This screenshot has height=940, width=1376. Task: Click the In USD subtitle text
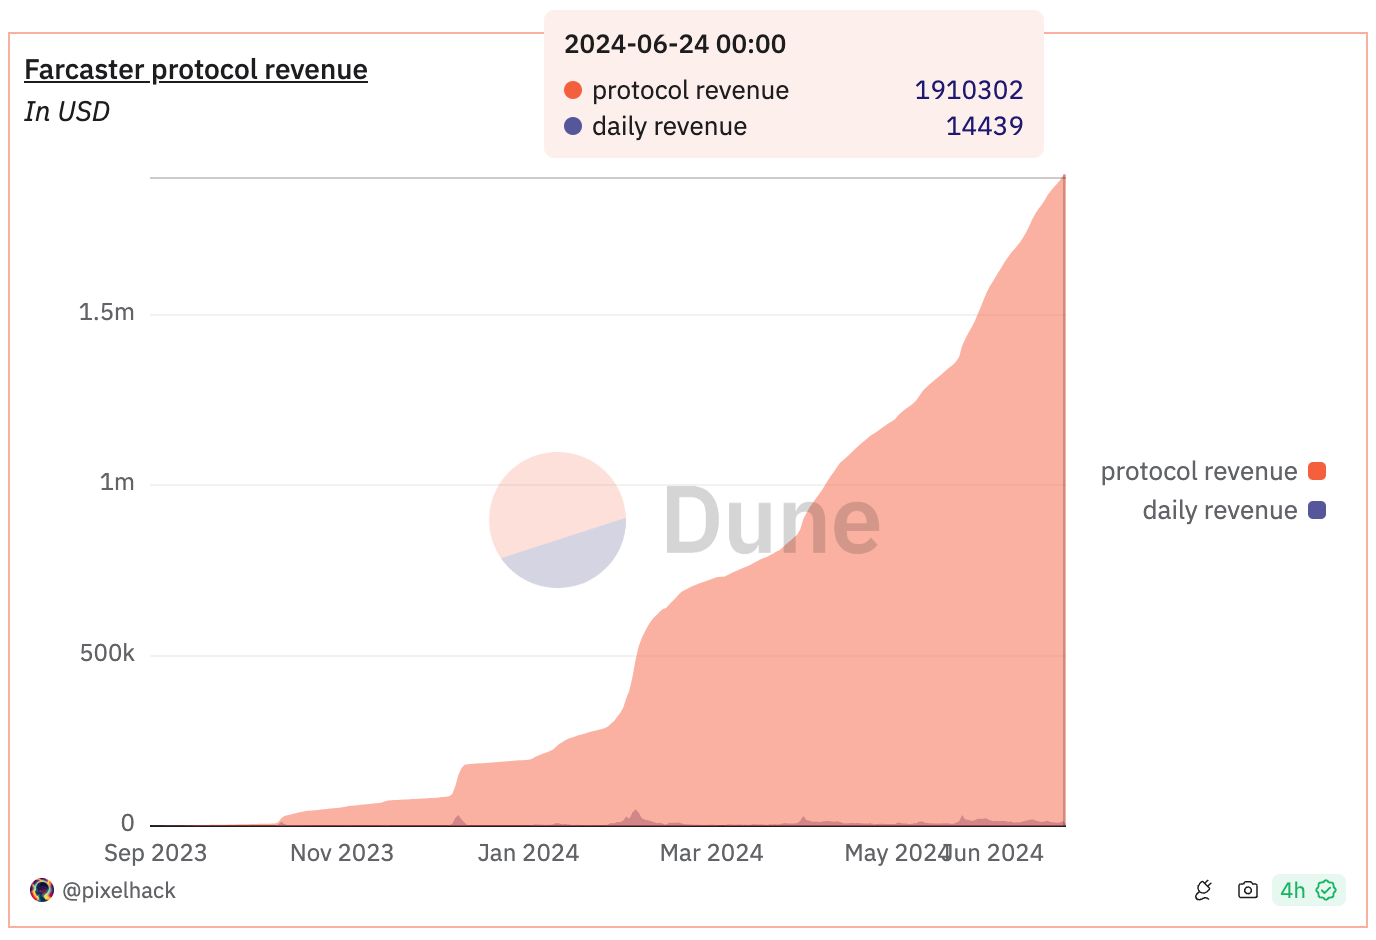point(66,112)
